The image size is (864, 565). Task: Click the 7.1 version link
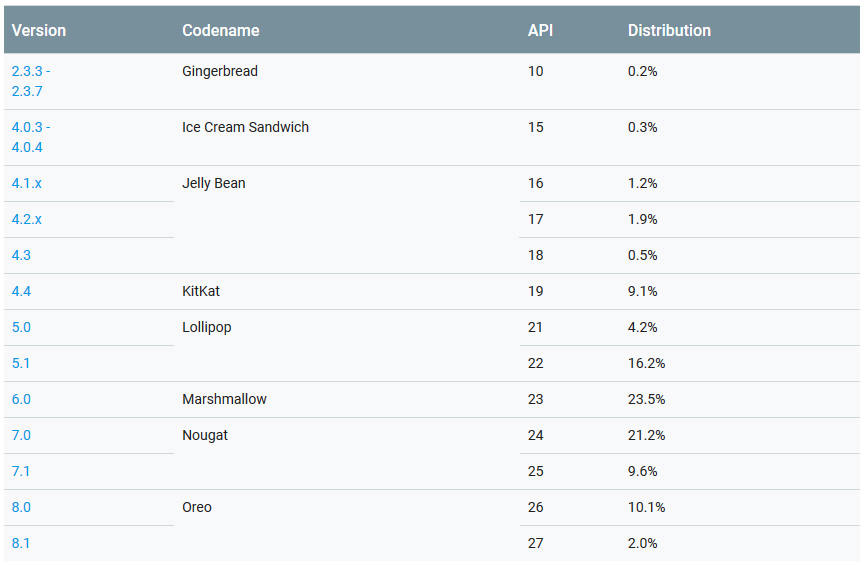(21, 471)
